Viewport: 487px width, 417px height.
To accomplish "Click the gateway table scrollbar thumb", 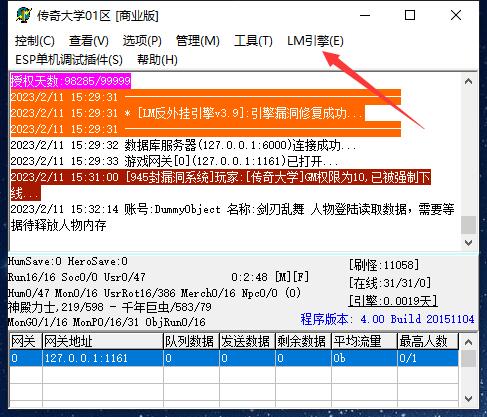I will pos(468,359).
